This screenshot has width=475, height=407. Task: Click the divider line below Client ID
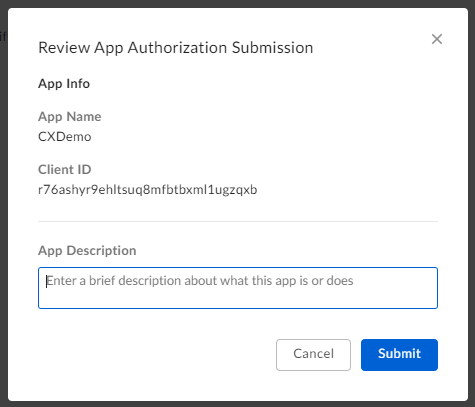click(238, 221)
